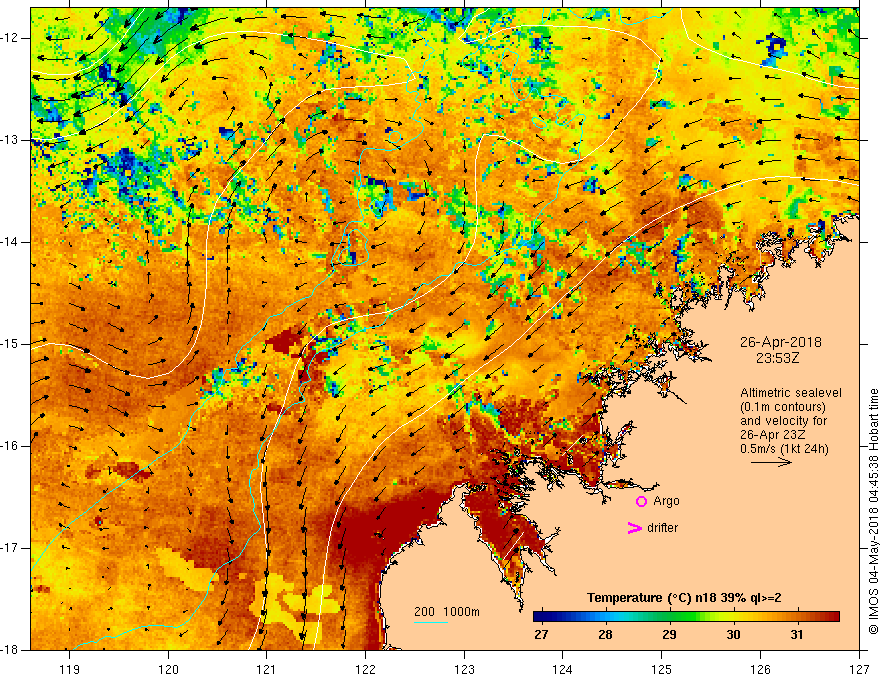This screenshot has height=680, width=880.
Task: Click the '200 1000m' depth contour label
Action: click(447, 612)
